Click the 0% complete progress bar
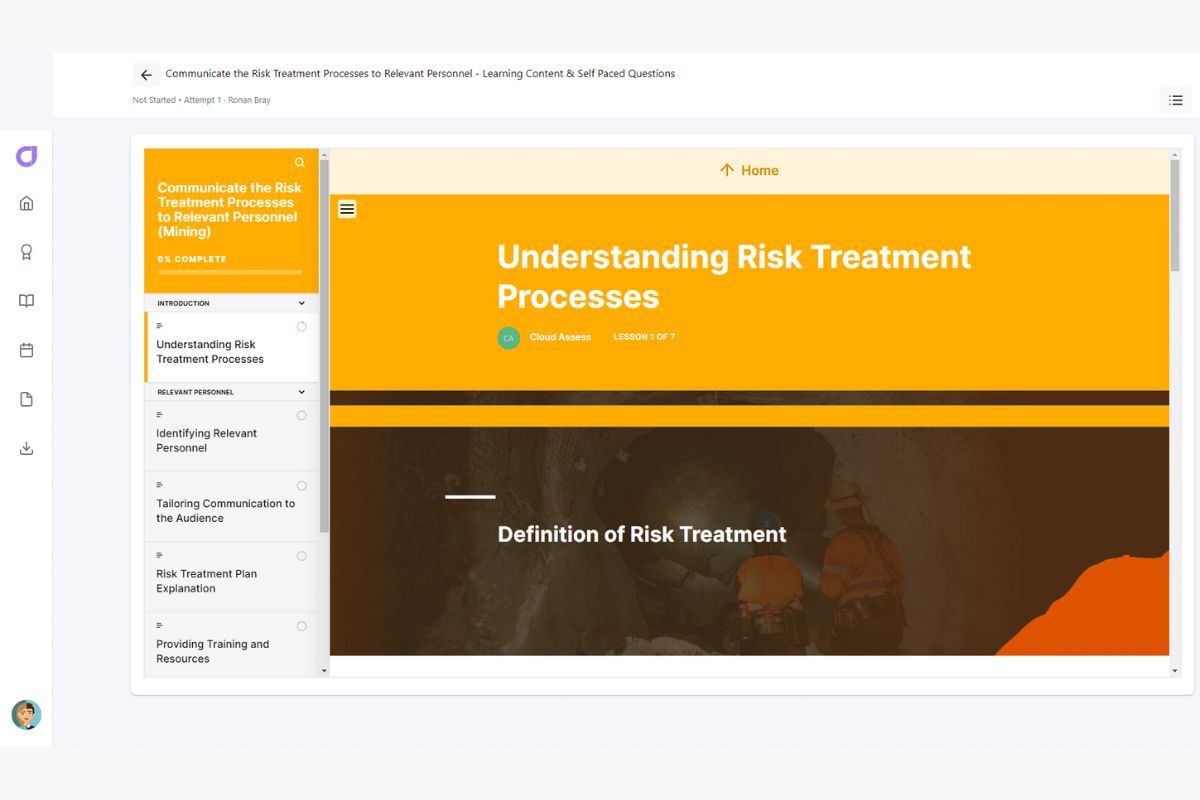 click(x=230, y=272)
